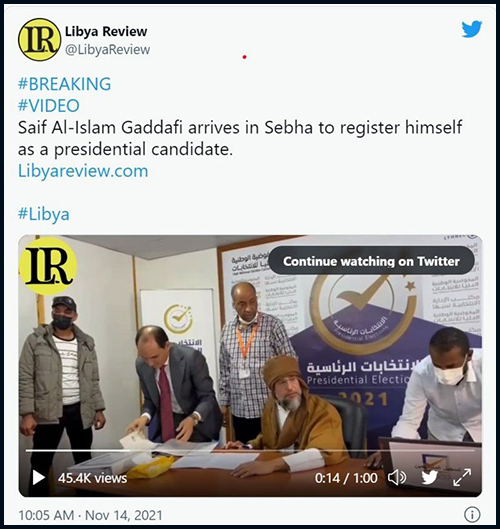Click the LR watermark logo in video
Viewport: 500px width, 529px height.
(x=48, y=266)
